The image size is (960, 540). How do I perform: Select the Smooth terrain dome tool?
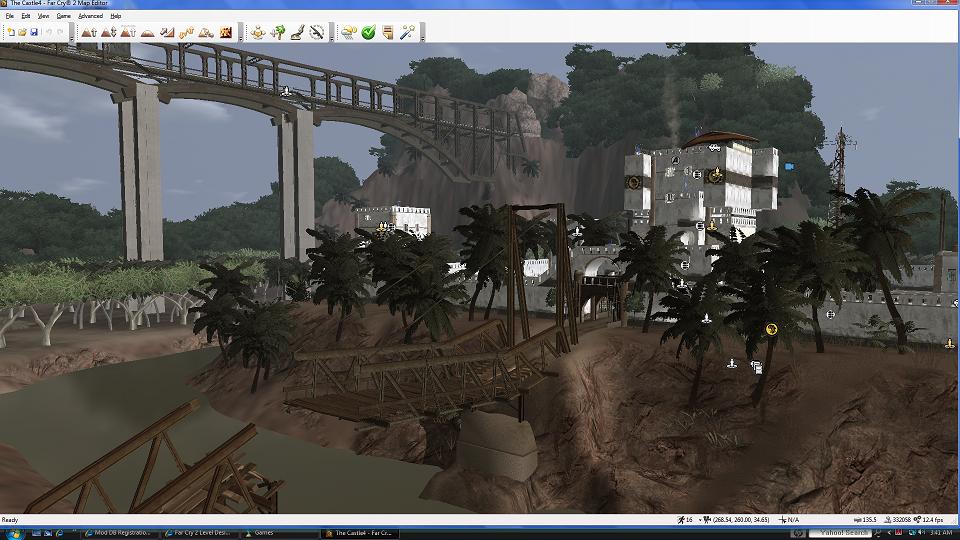pyautogui.click(x=148, y=32)
